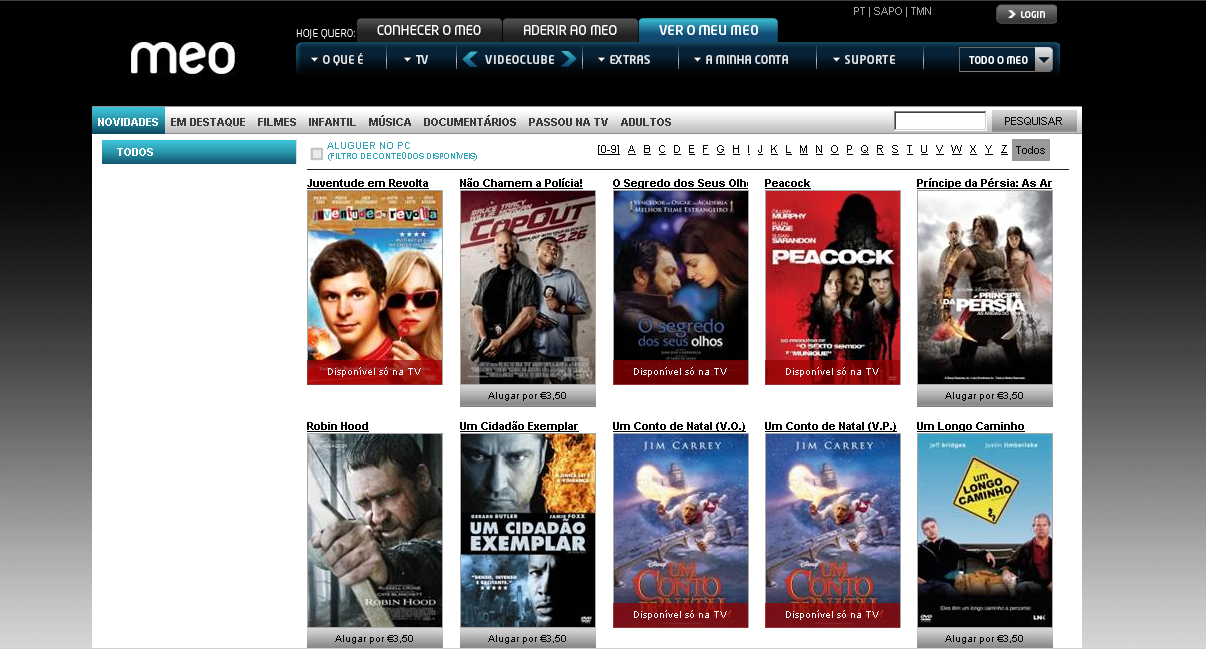Switch to Conhecer o MEO tab
The image size is (1206, 649).
point(429,30)
